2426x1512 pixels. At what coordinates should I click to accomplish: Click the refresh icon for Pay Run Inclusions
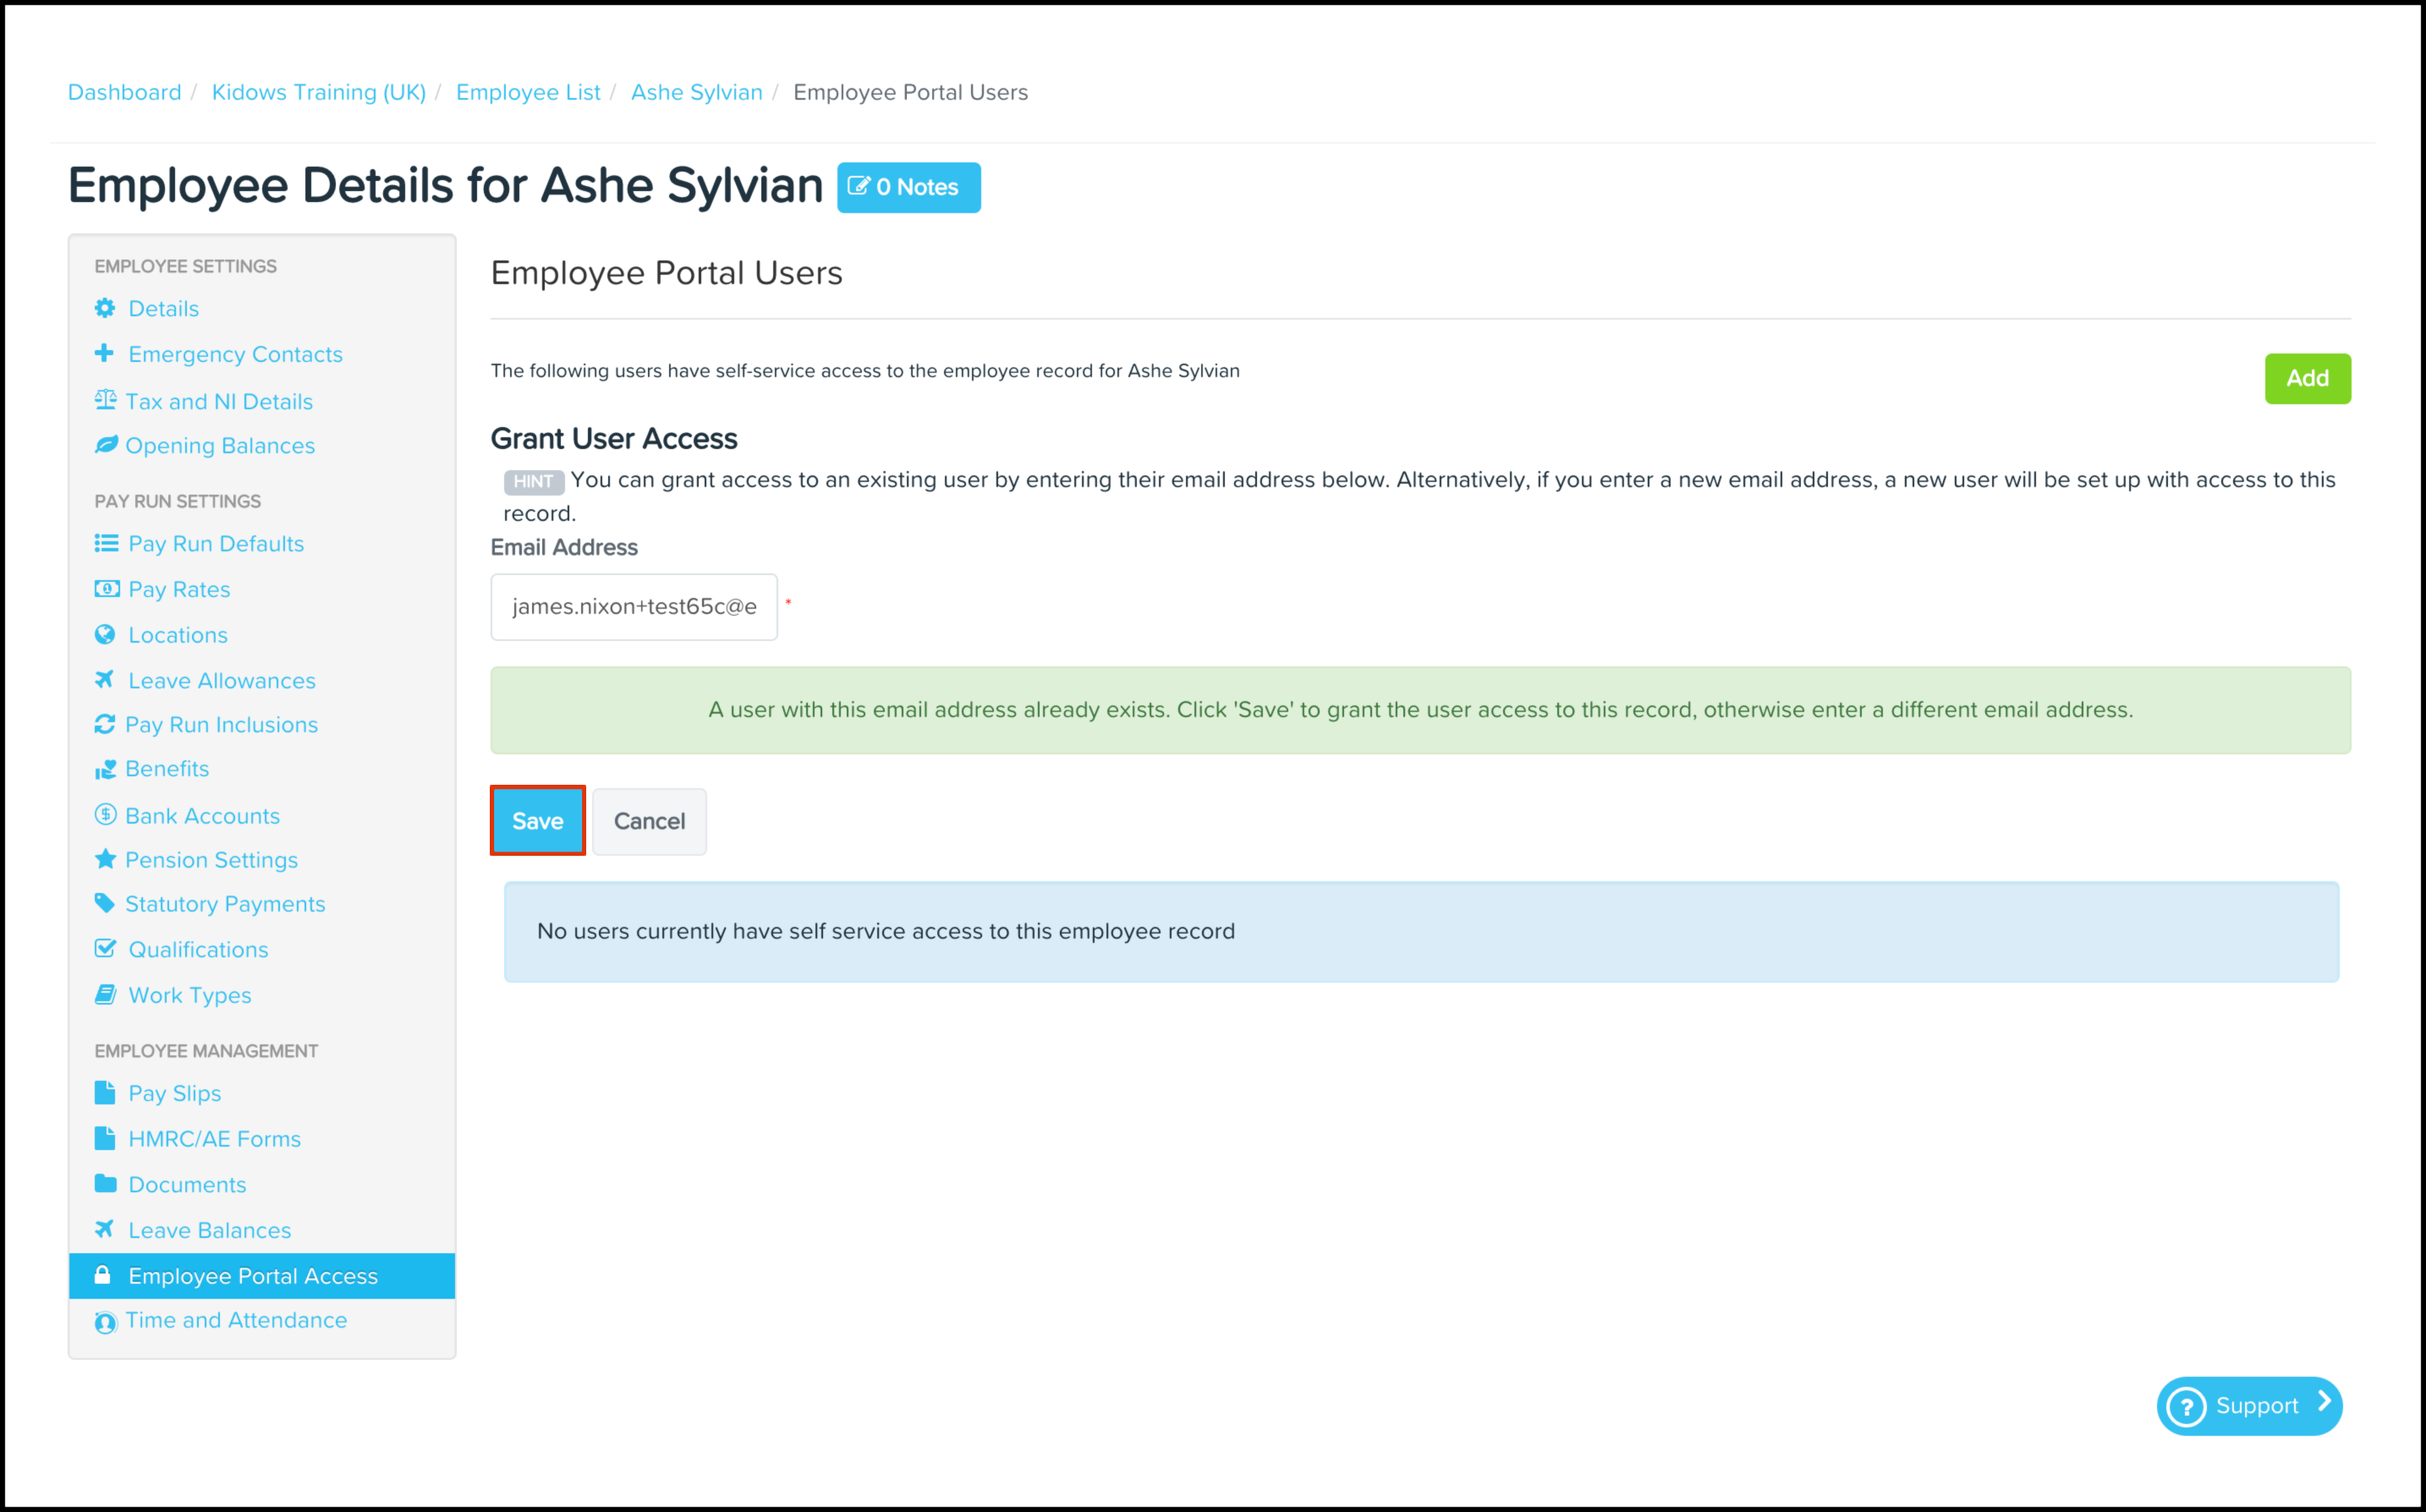pyautogui.click(x=105, y=724)
